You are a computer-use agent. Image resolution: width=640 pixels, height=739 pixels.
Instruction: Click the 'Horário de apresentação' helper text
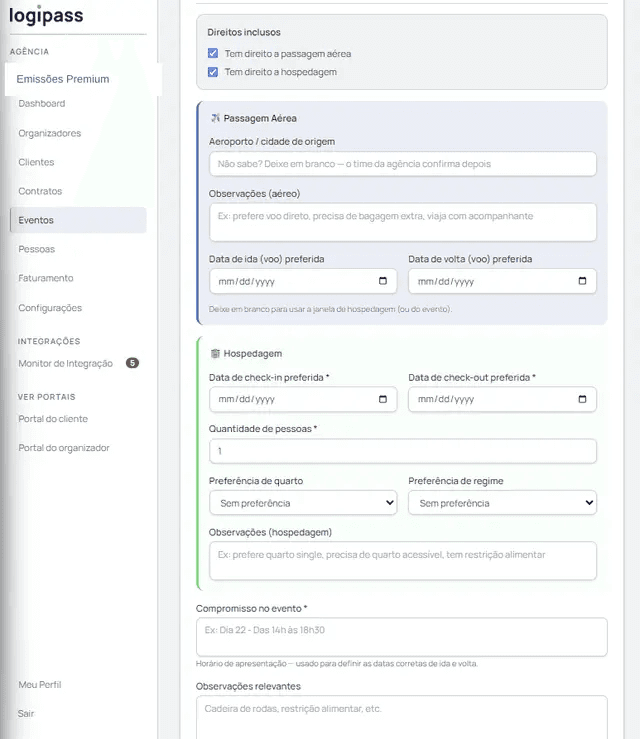point(337,664)
